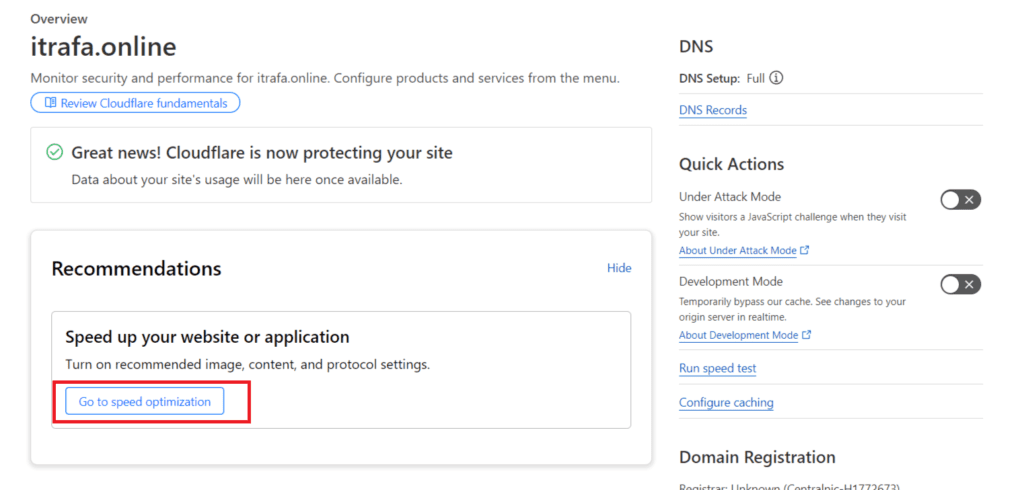Click the Domain Registration heading
The image size is (1024, 490).
[757, 457]
